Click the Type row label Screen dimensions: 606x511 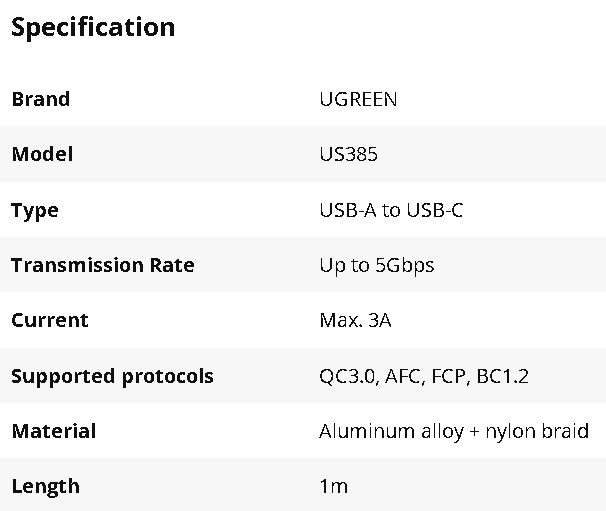35,210
